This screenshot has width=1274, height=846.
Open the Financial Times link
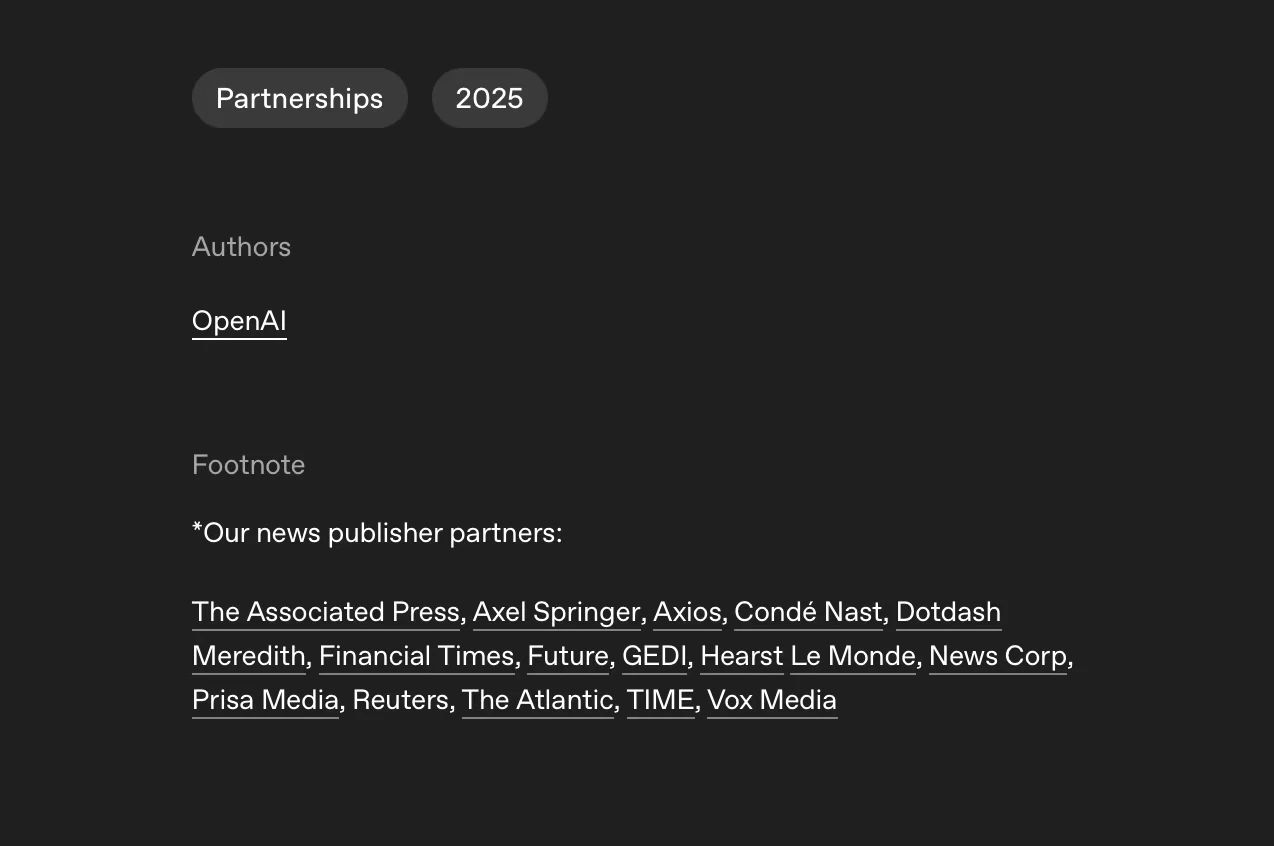416,656
